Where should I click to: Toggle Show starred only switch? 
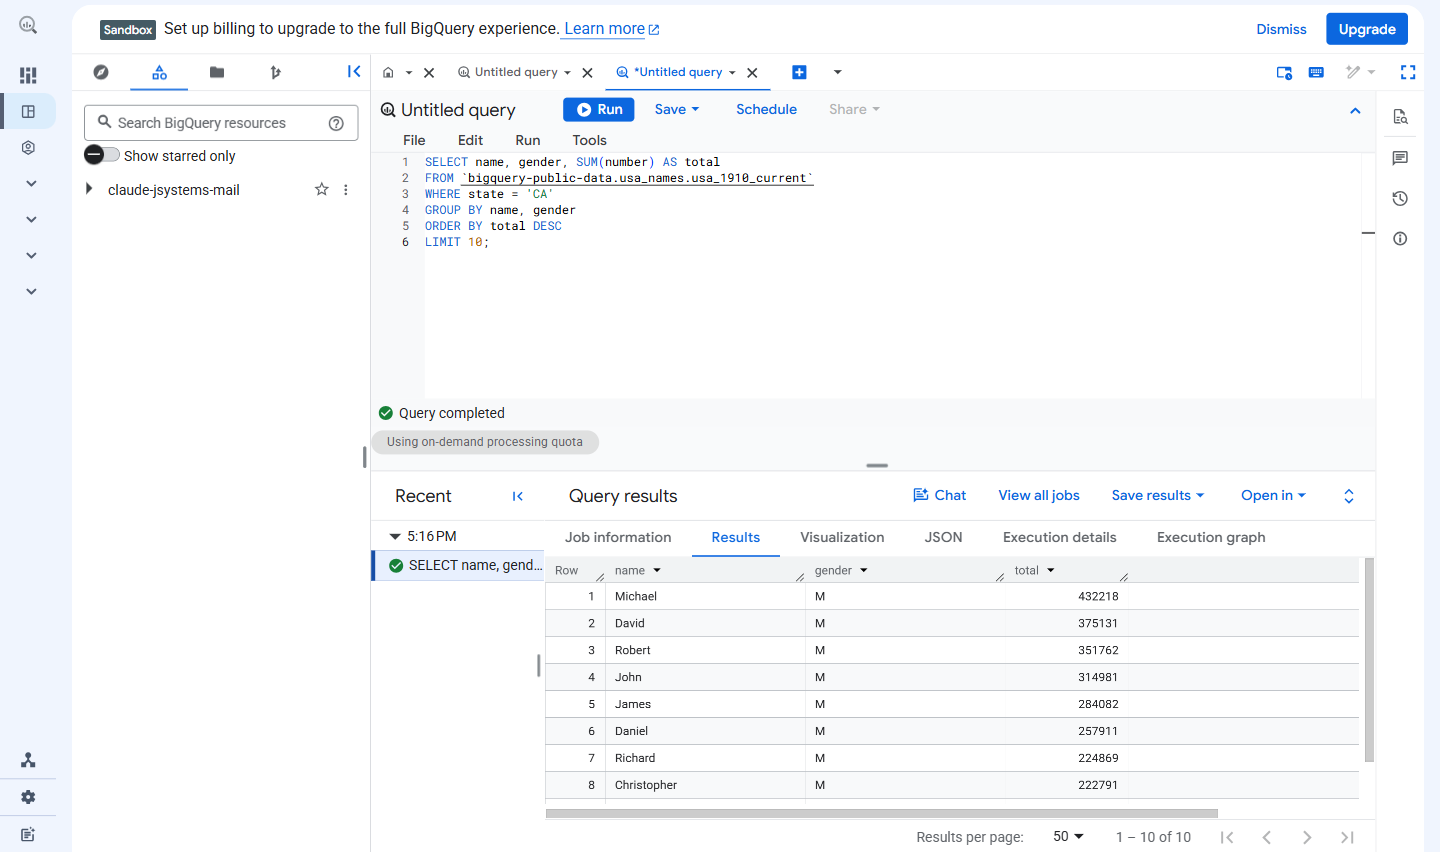(102, 155)
